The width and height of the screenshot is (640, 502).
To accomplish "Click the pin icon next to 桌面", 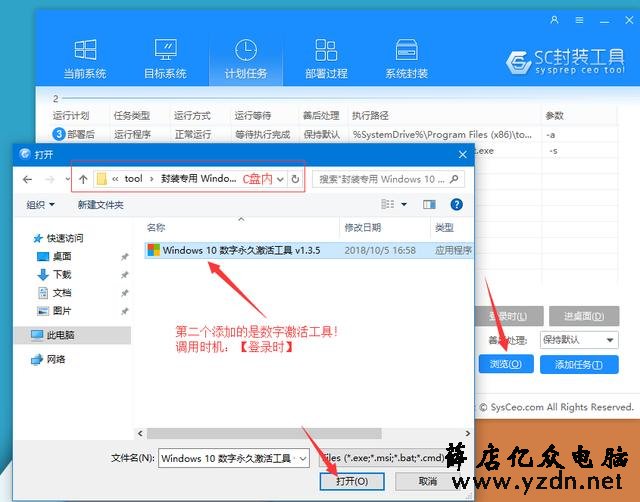I will [x=125, y=257].
